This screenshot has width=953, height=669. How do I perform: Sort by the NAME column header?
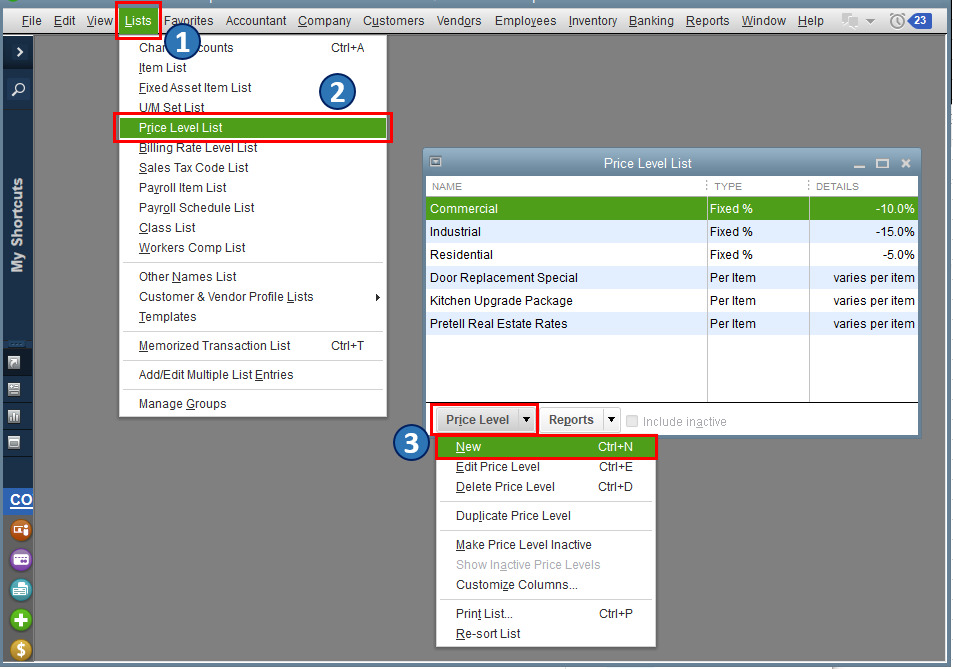[x=566, y=186]
